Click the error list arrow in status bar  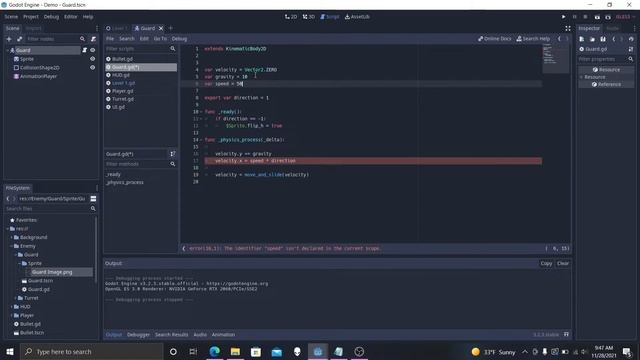click(x=184, y=248)
